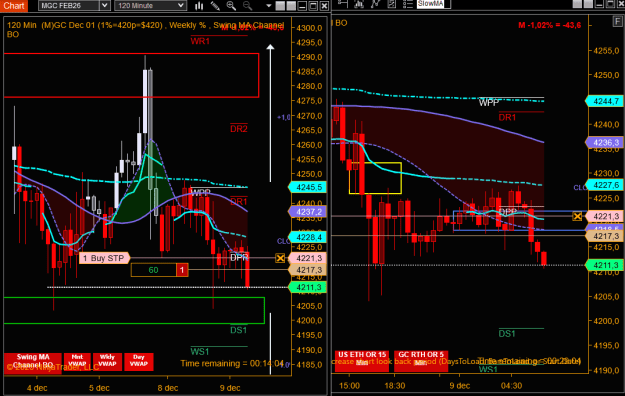
Task: Click the bar-chart icon in right window toolbar
Action: tap(359, 4)
